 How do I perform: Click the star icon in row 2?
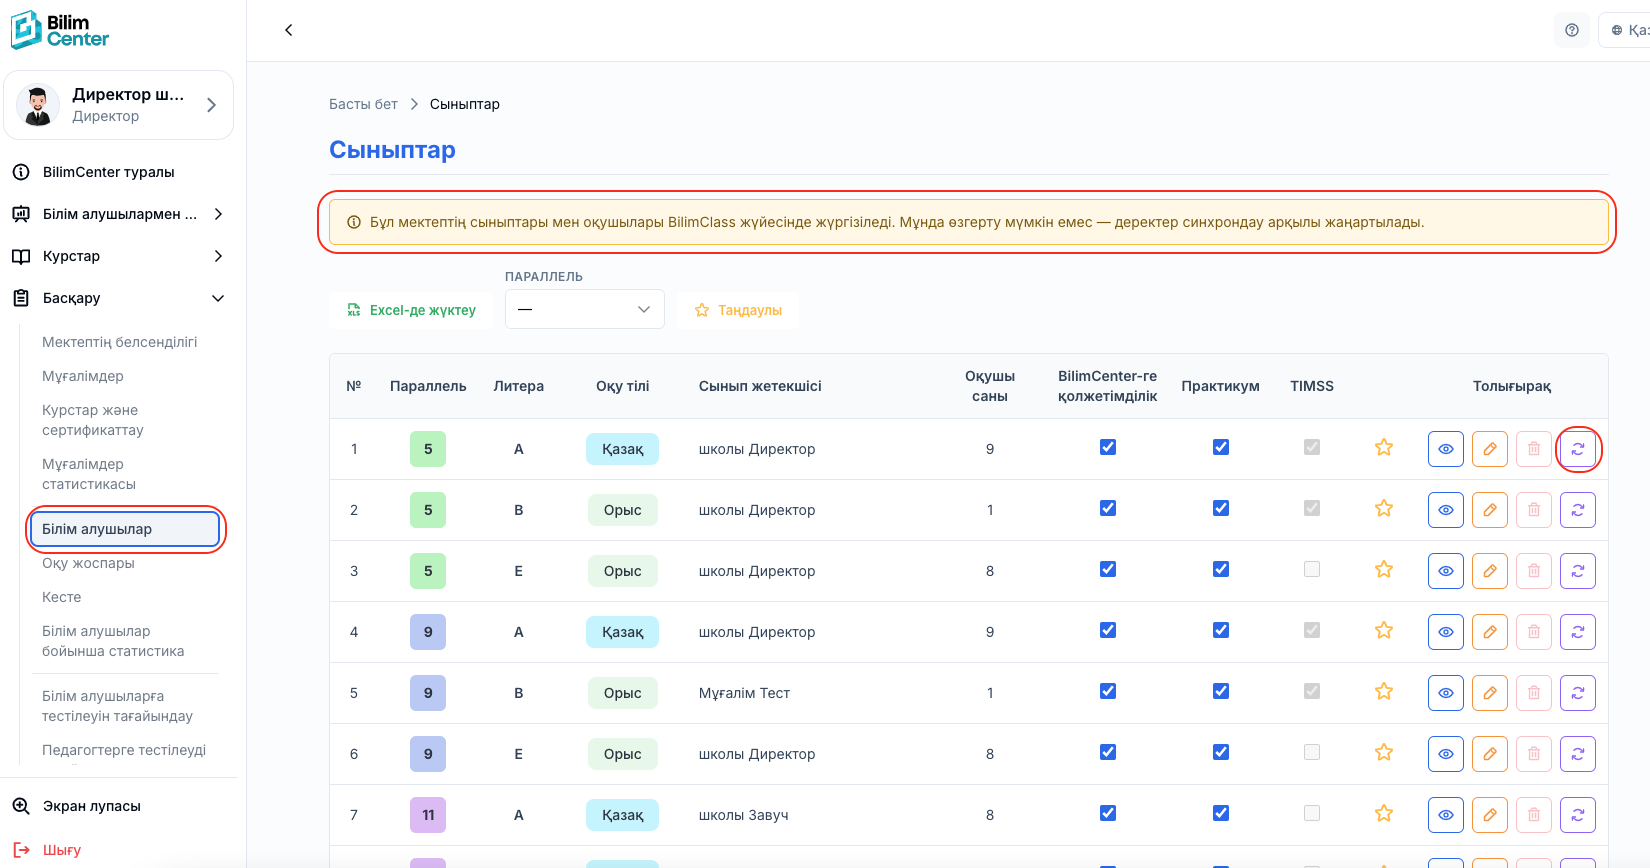pyautogui.click(x=1384, y=508)
